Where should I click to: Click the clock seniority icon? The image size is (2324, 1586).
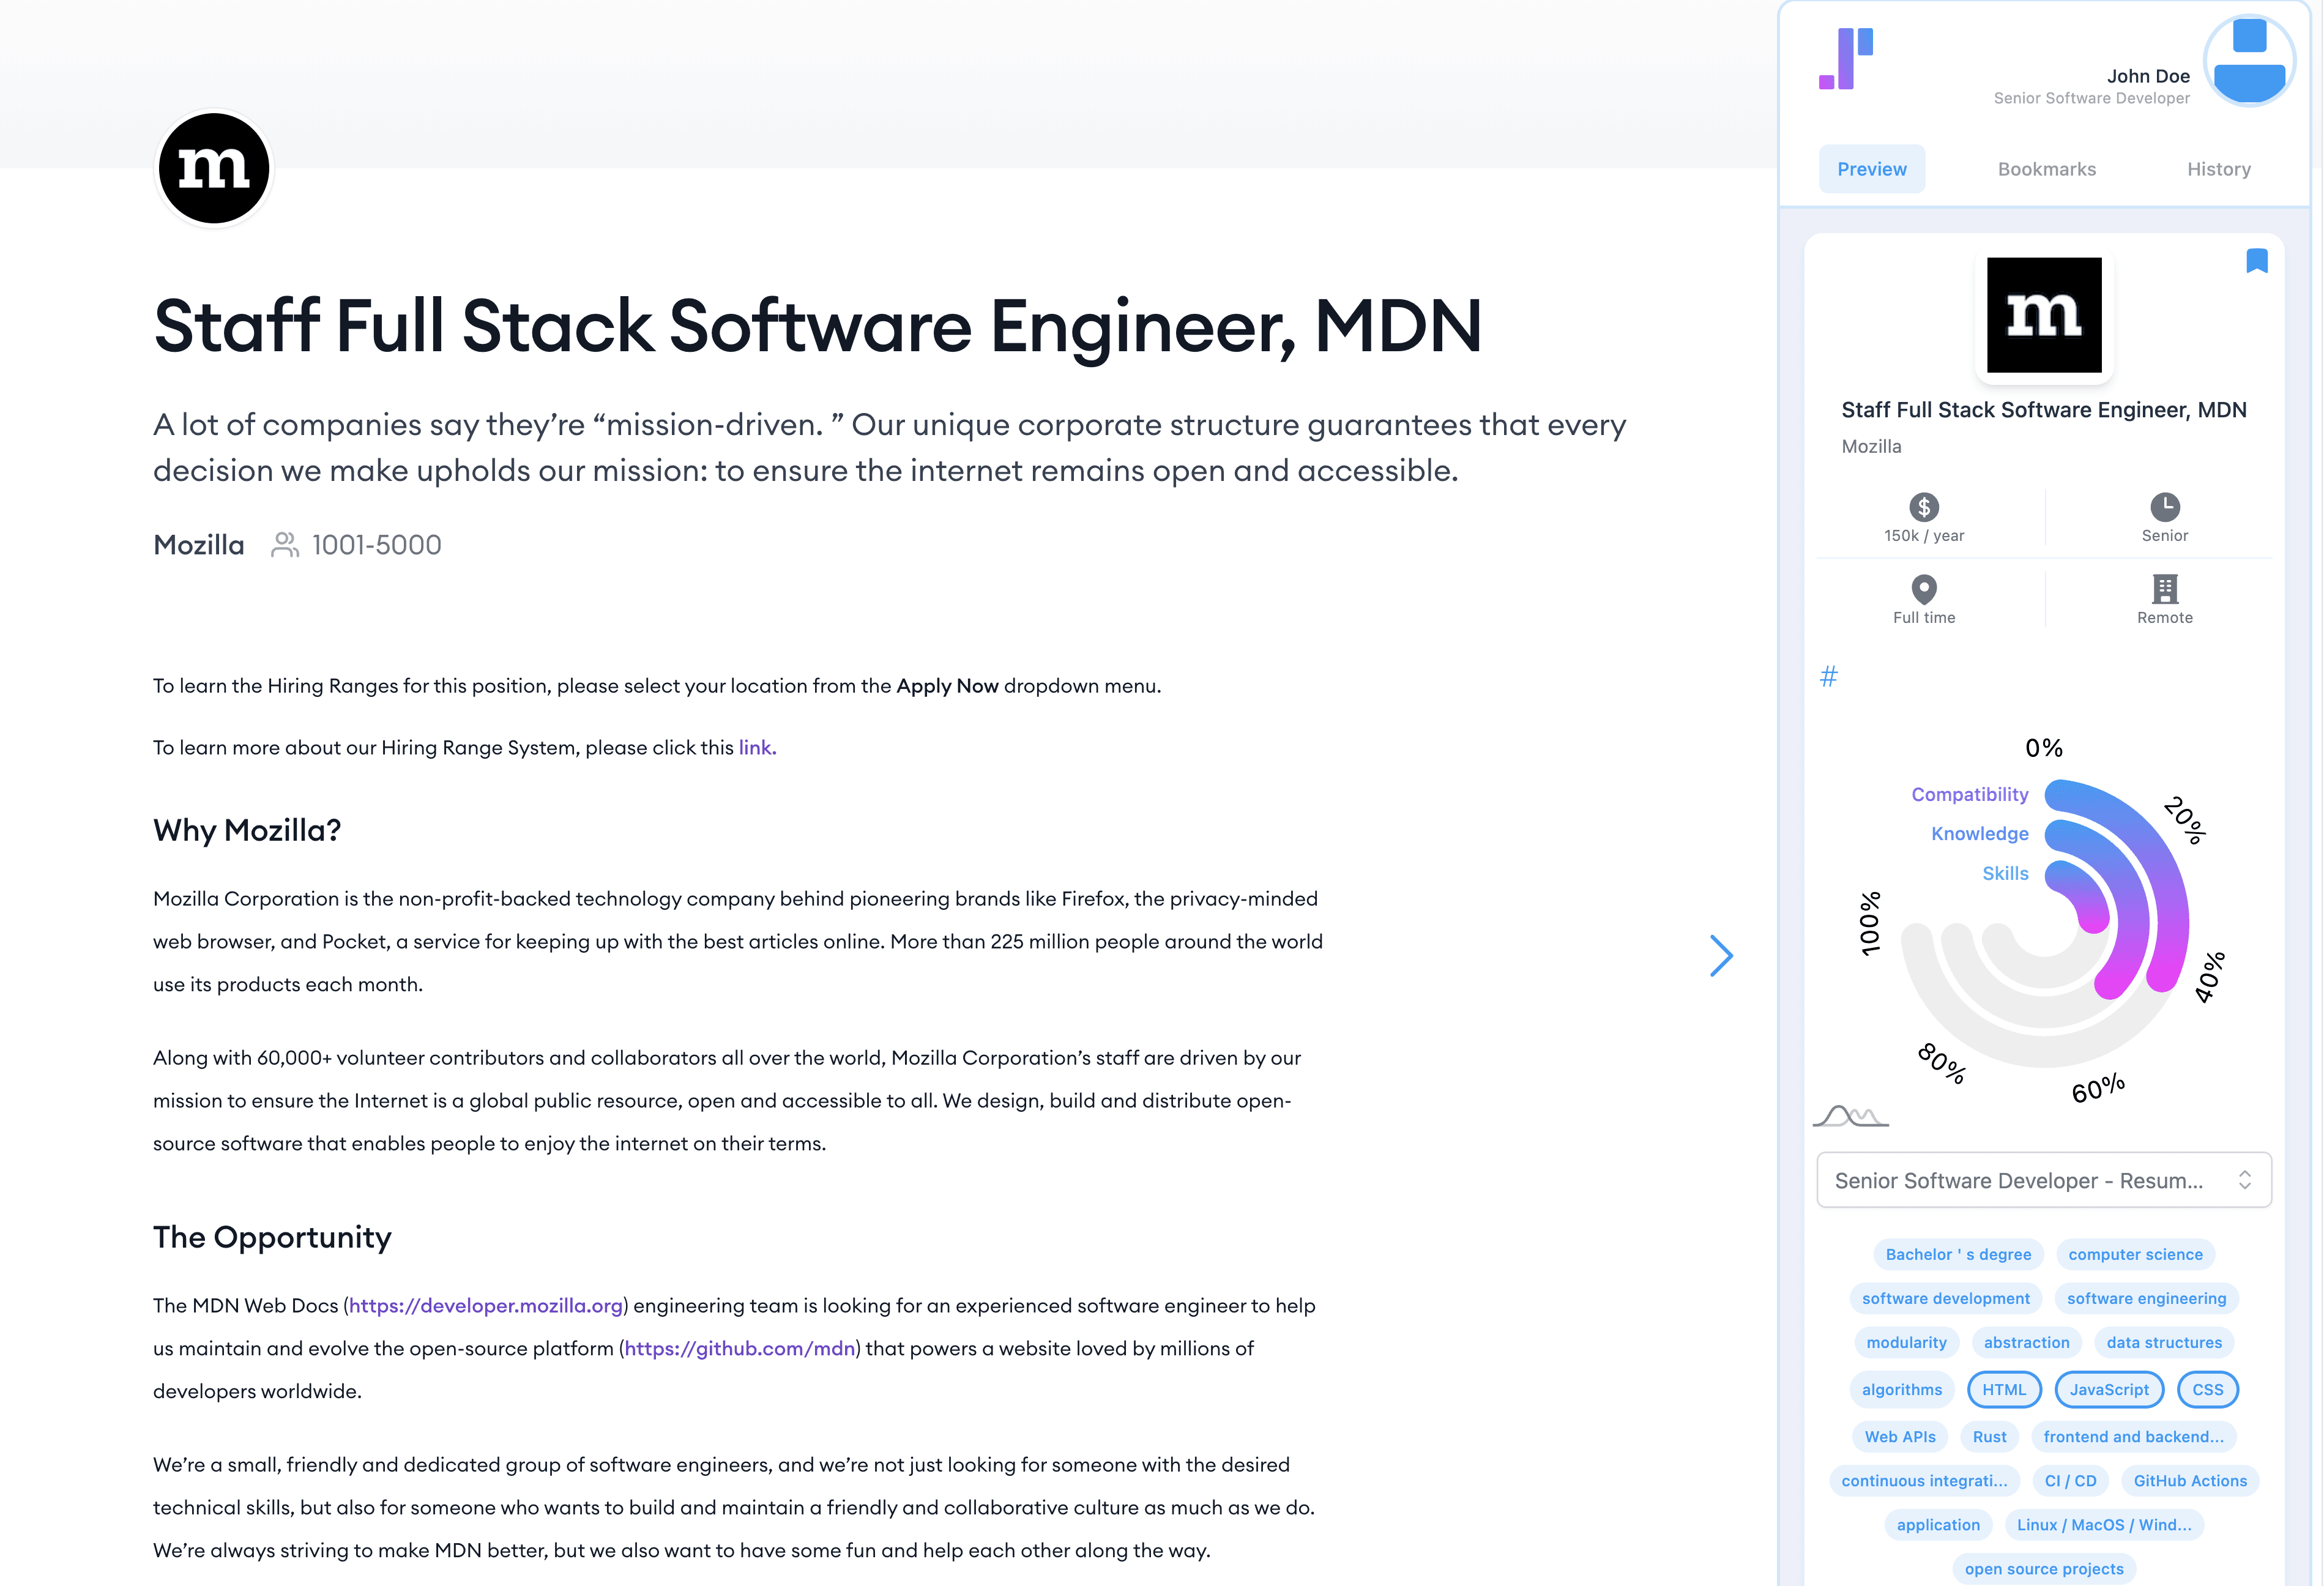click(x=2165, y=507)
